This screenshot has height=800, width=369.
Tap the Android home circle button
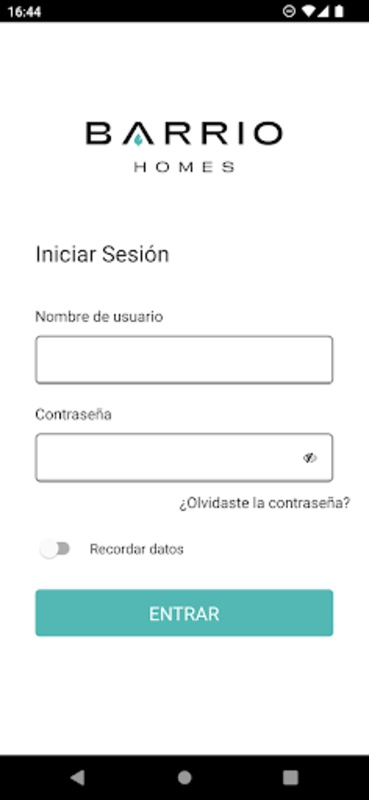184,777
